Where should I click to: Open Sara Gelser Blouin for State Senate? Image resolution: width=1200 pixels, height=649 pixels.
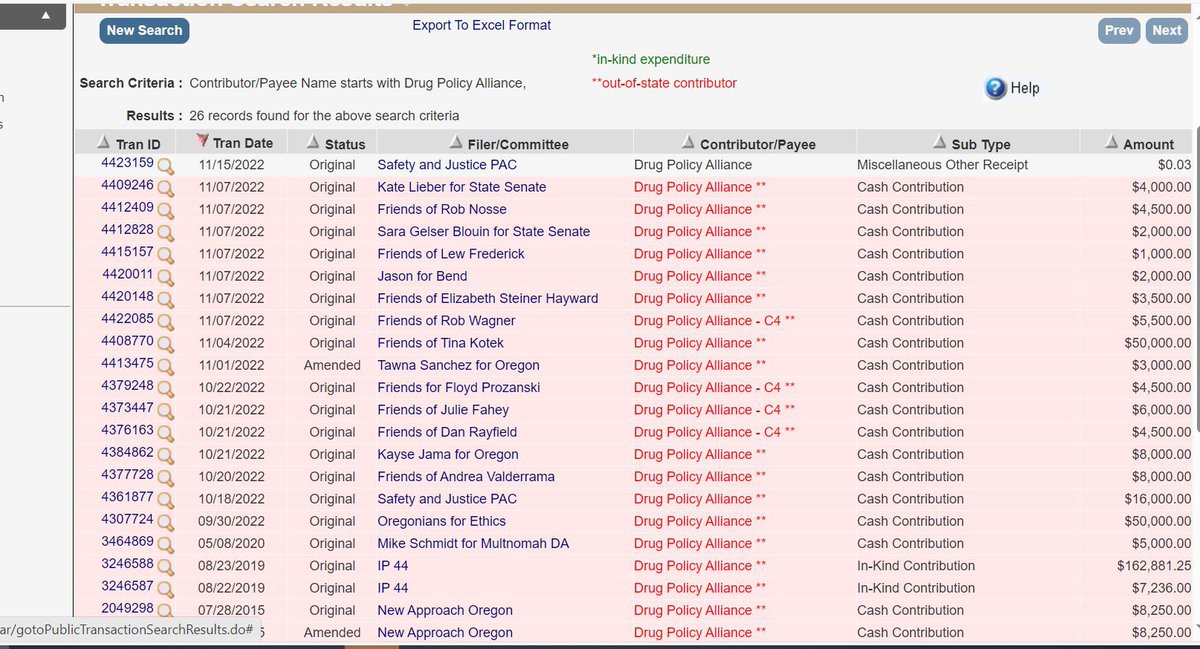pos(484,231)
